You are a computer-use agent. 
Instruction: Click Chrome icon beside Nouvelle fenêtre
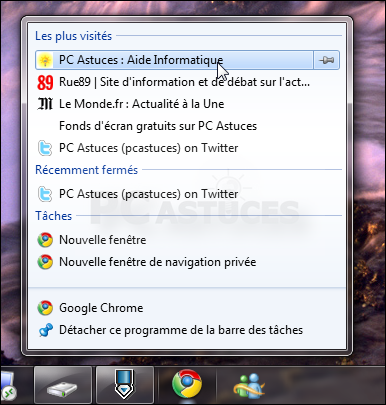[x=45, y=240]
